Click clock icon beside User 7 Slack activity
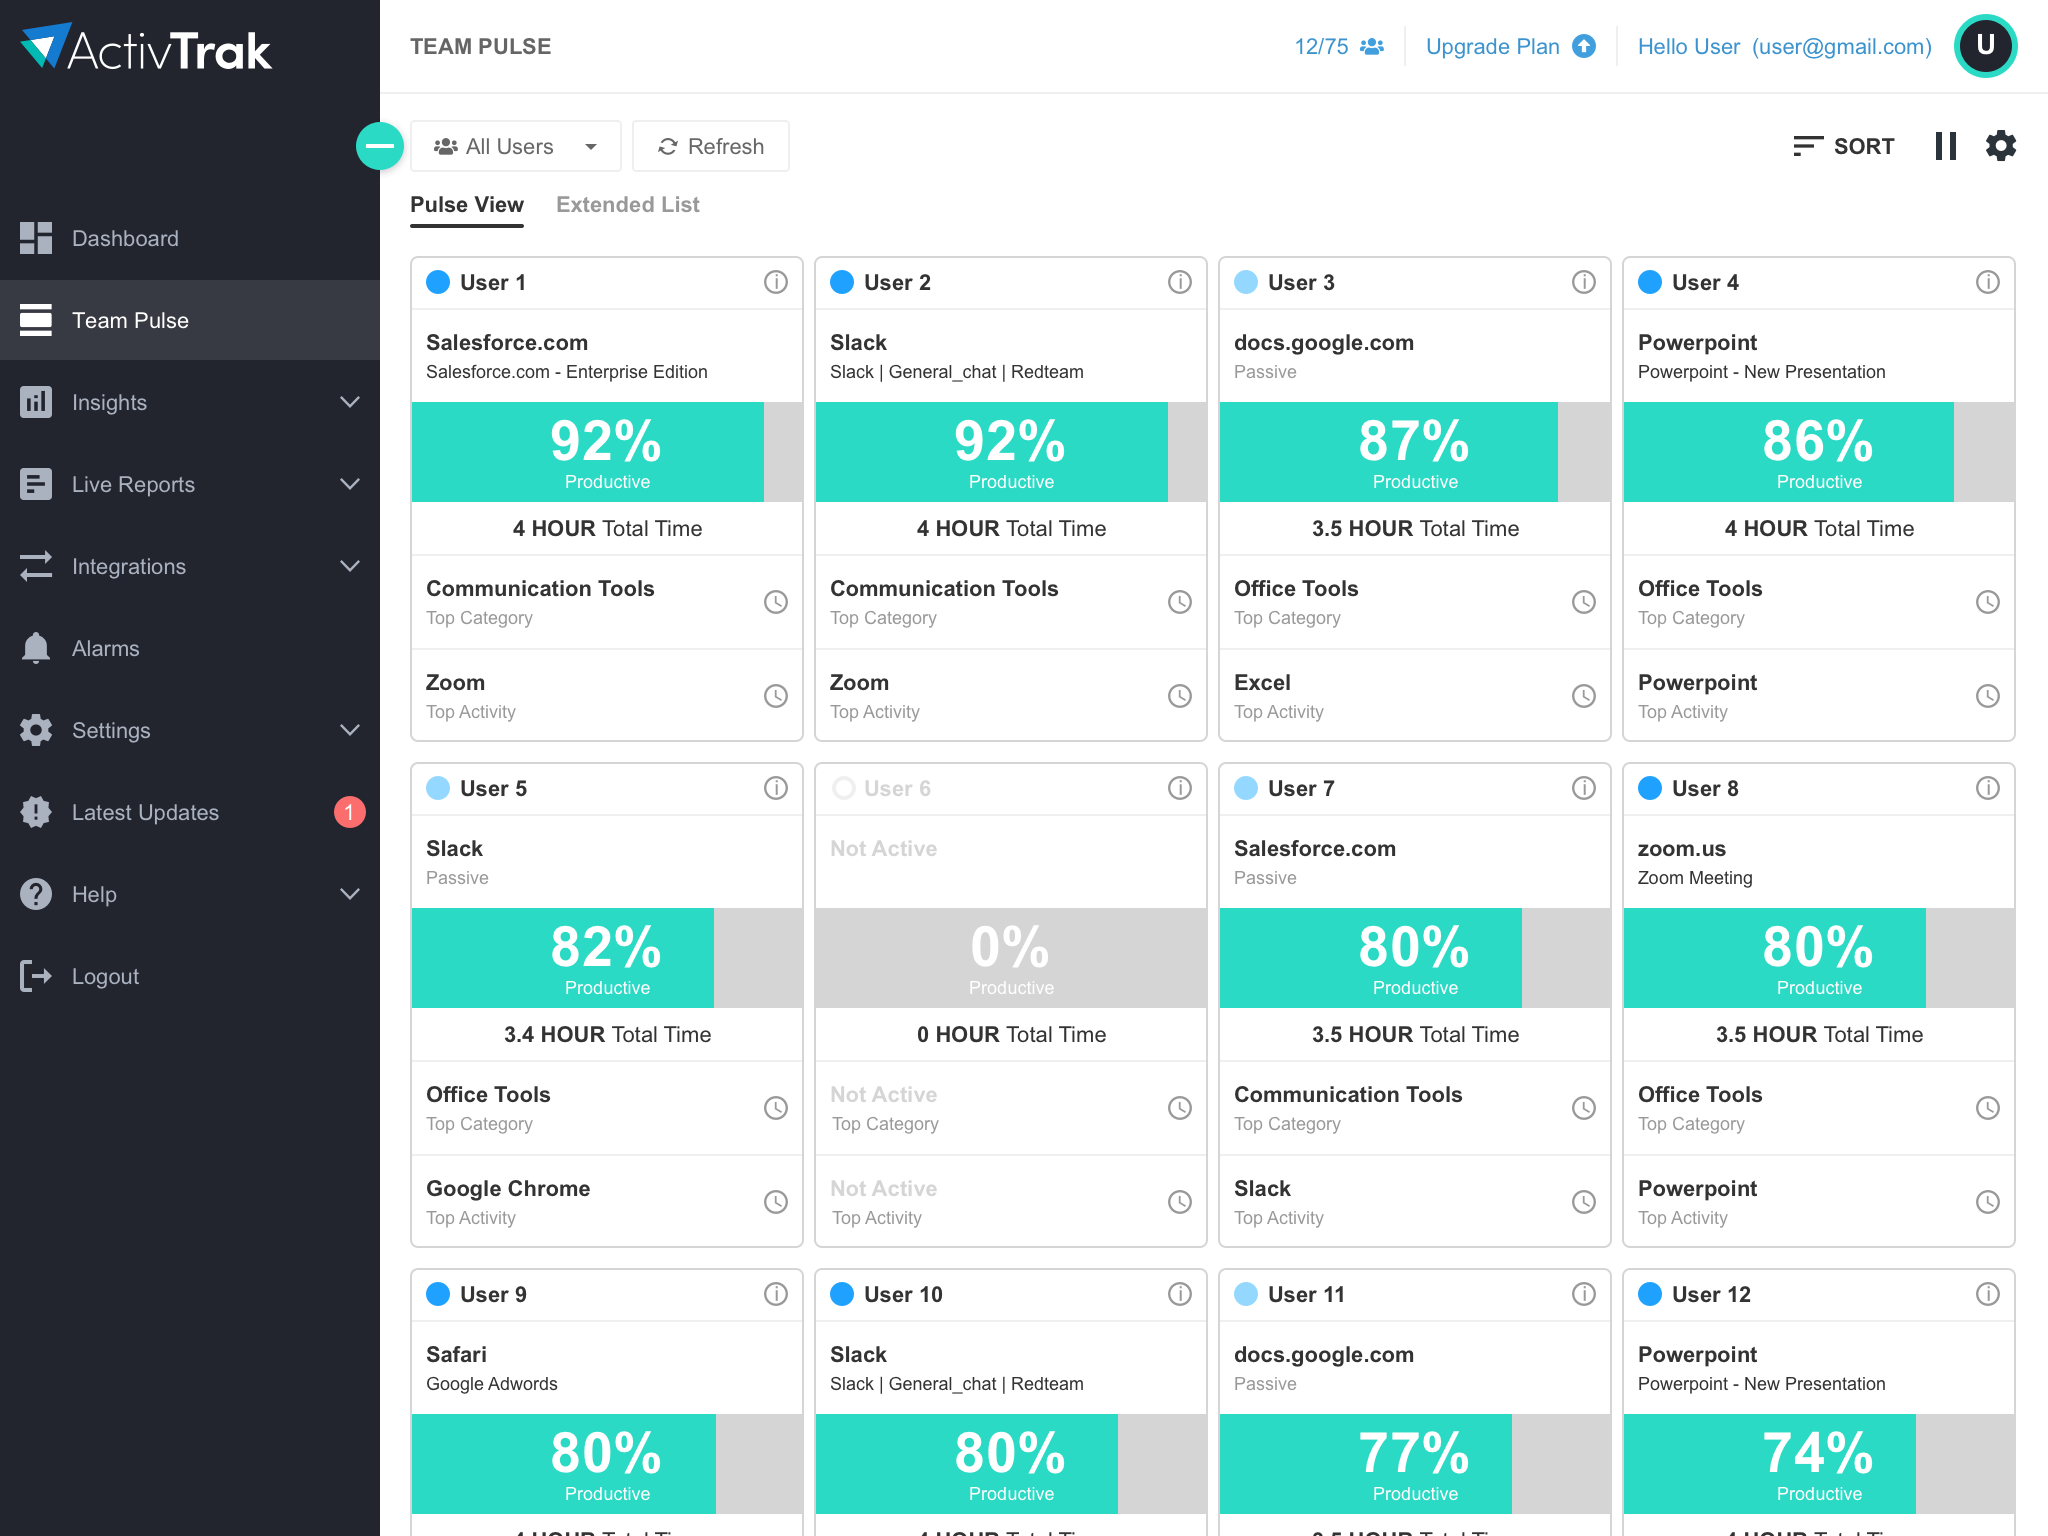Image resolution: width=2048 pixels, height=1536 pixels. tap(1584, 1202)
